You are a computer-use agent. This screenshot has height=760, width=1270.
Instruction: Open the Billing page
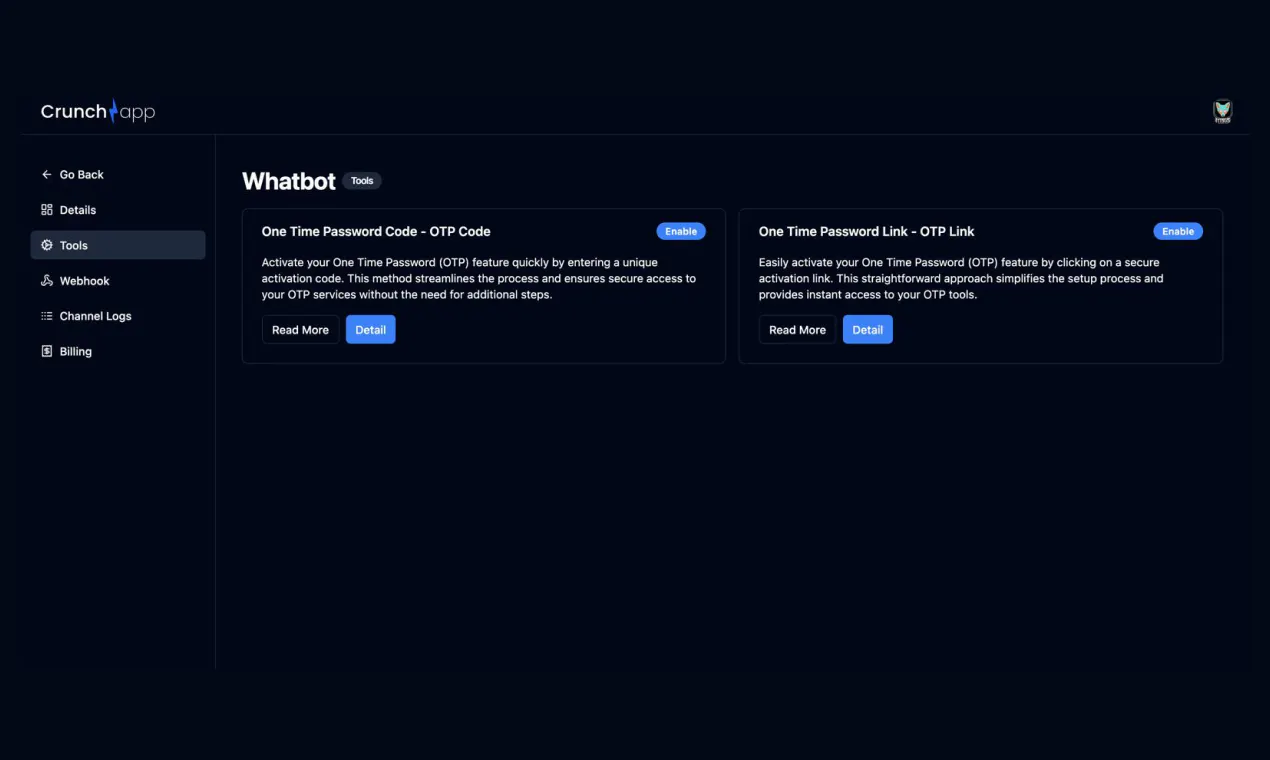pos(118,352)
